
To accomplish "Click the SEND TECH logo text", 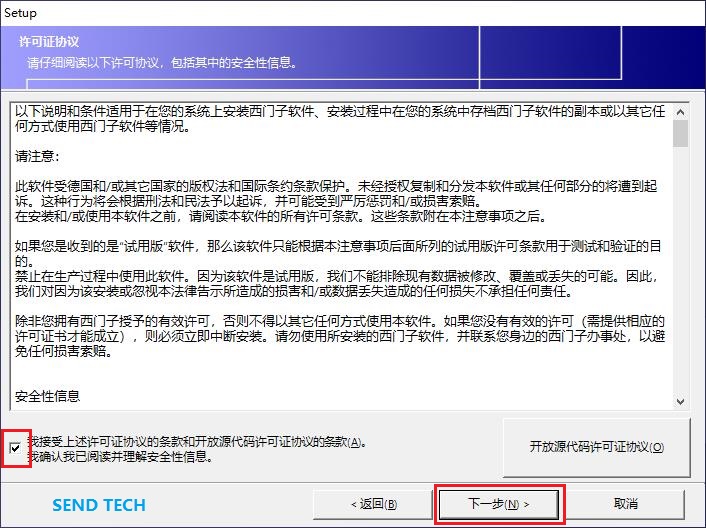I will click(x=99, y=505).
